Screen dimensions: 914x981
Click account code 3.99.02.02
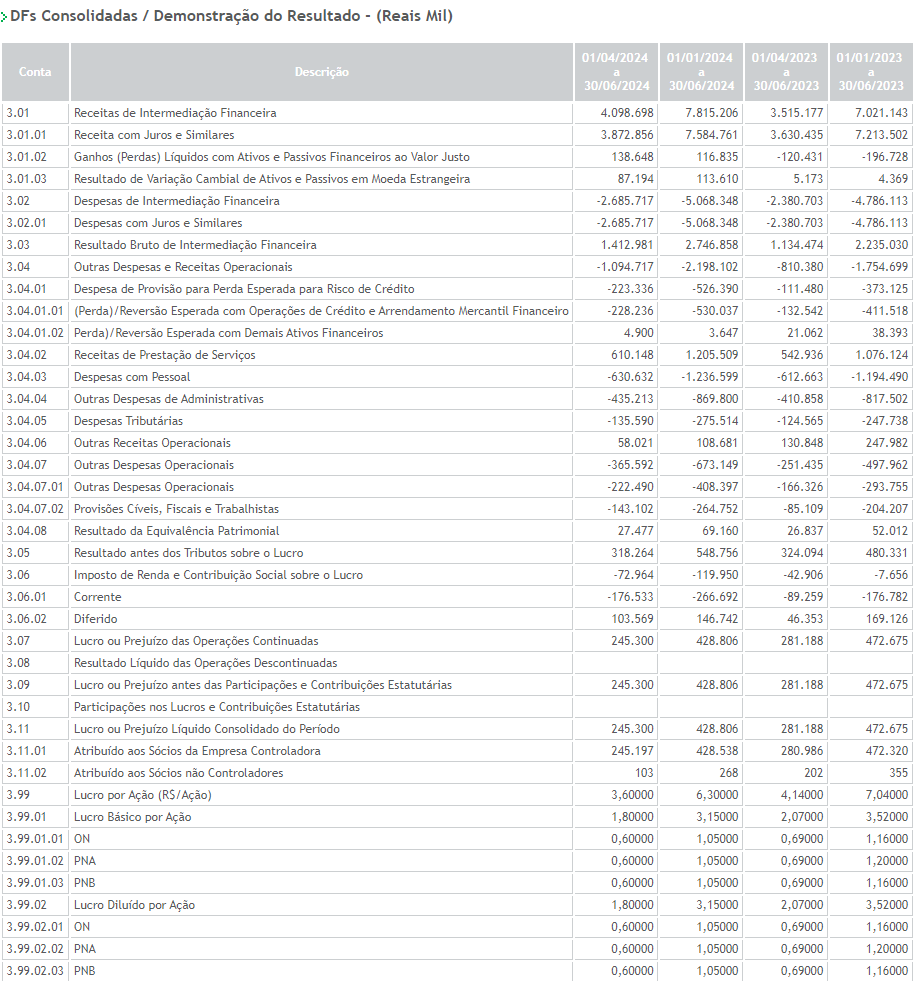(x=34, y=949)
